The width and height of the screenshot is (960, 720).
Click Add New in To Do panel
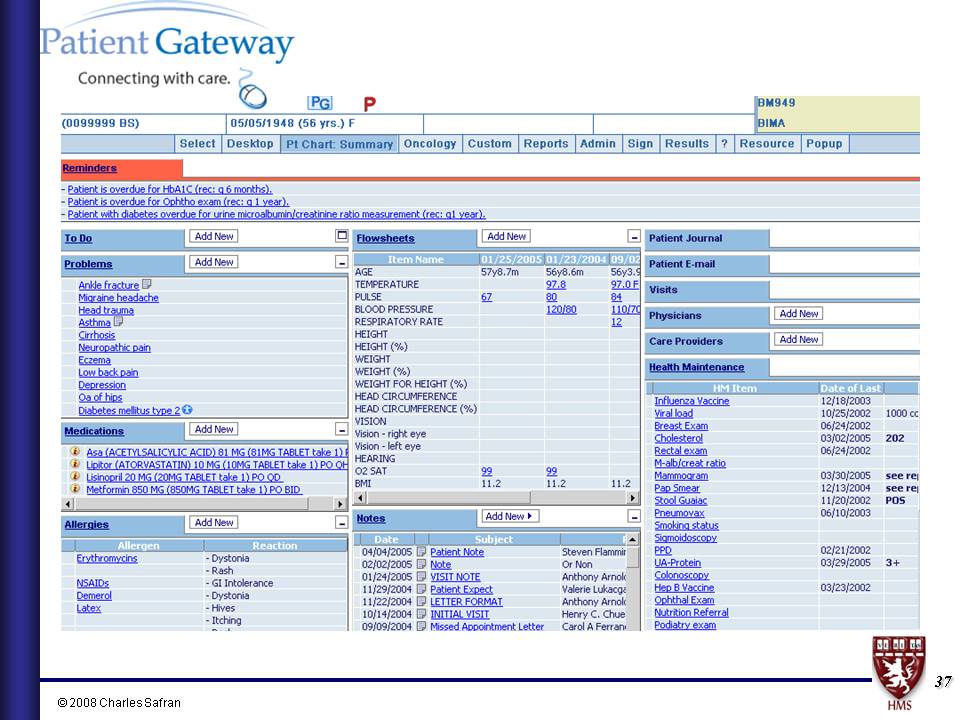pos(214,236)
